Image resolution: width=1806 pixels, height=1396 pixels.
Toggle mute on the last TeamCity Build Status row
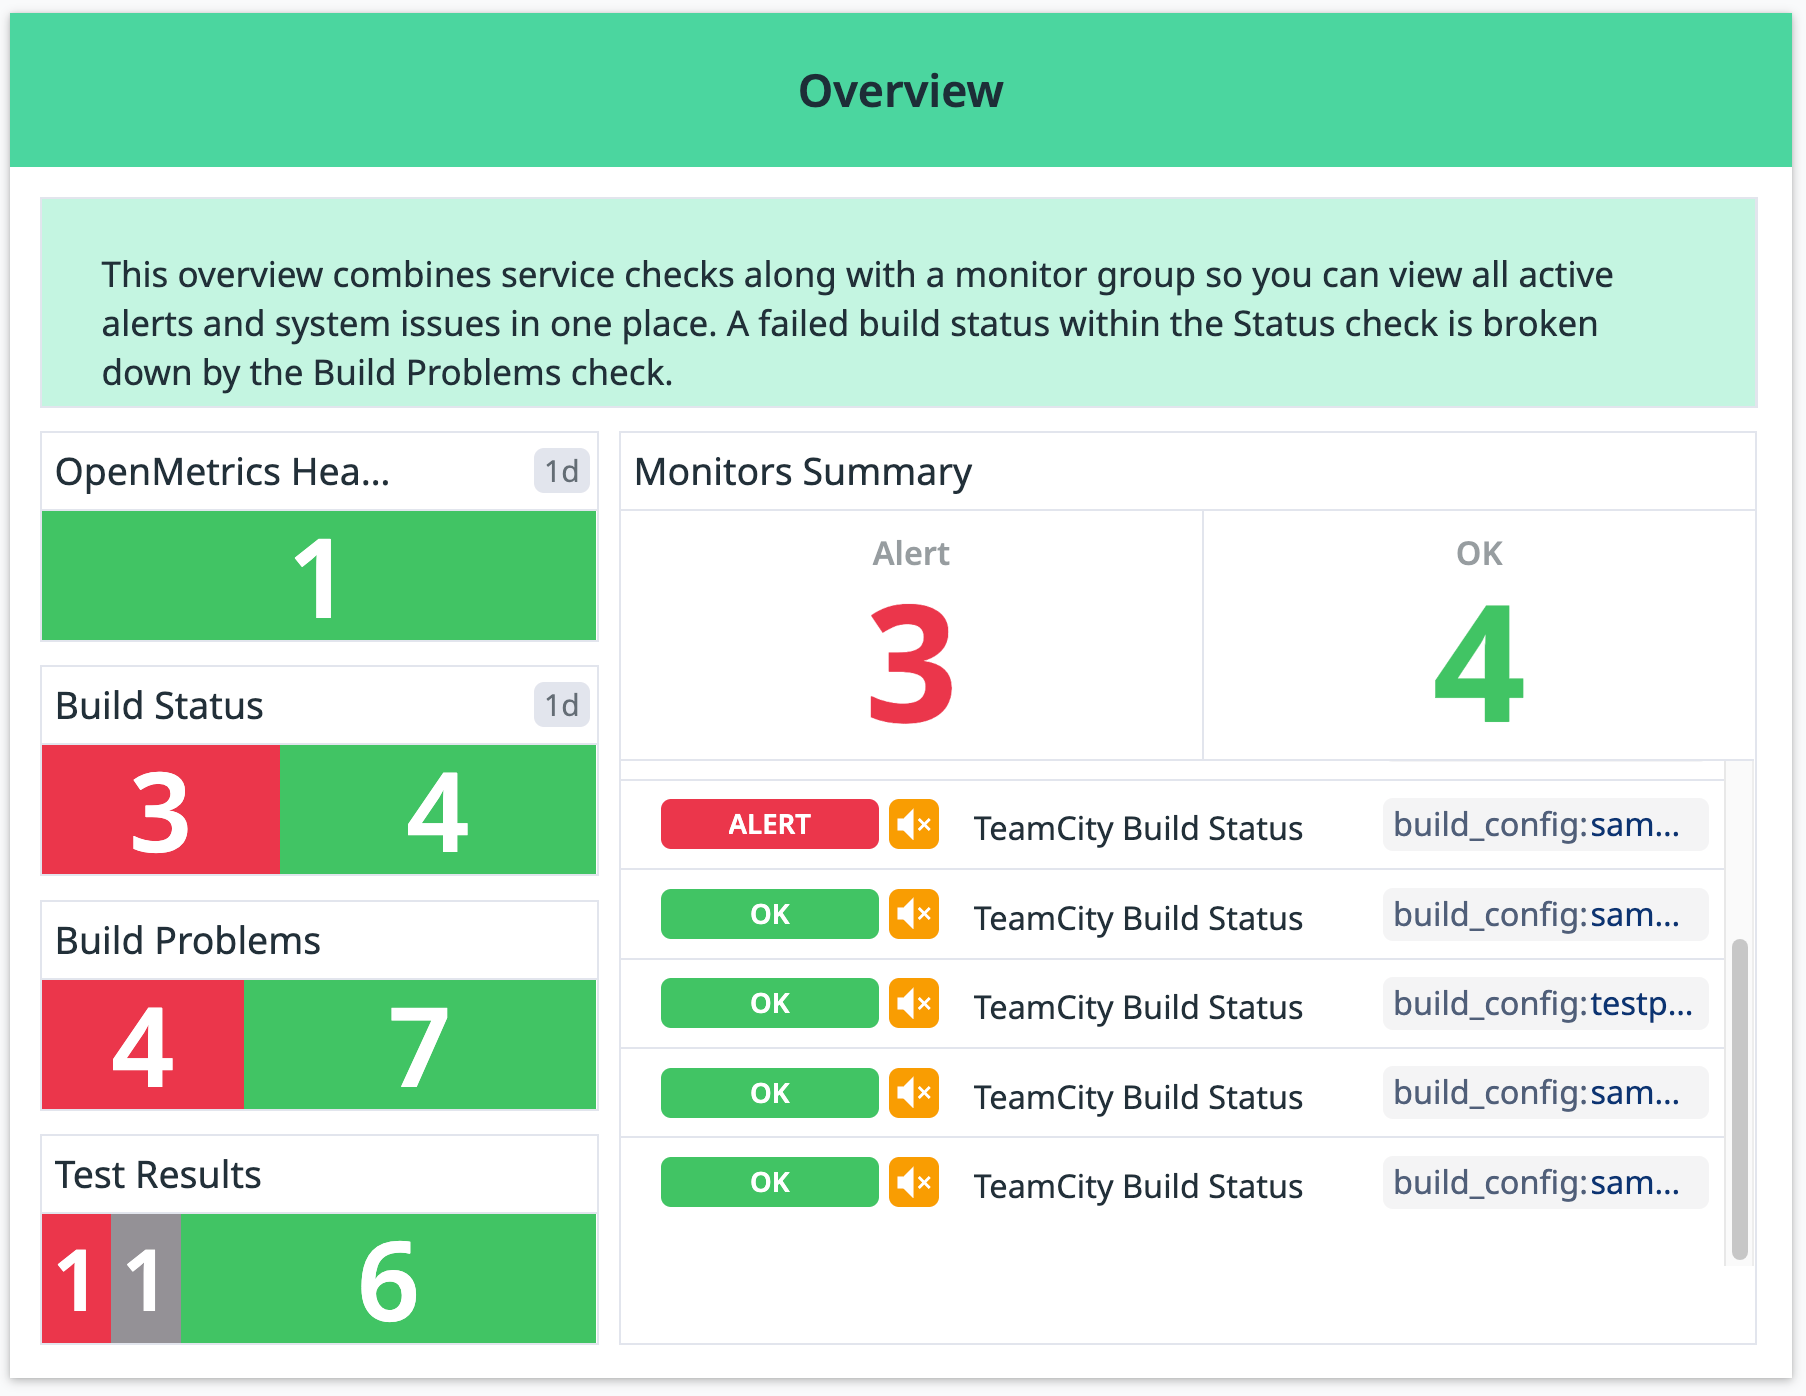(913, 1182)
